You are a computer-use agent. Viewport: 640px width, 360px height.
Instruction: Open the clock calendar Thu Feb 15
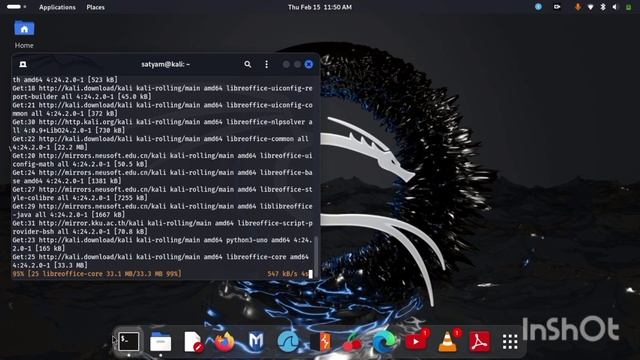pyautogui.click(x=320, y=7)
